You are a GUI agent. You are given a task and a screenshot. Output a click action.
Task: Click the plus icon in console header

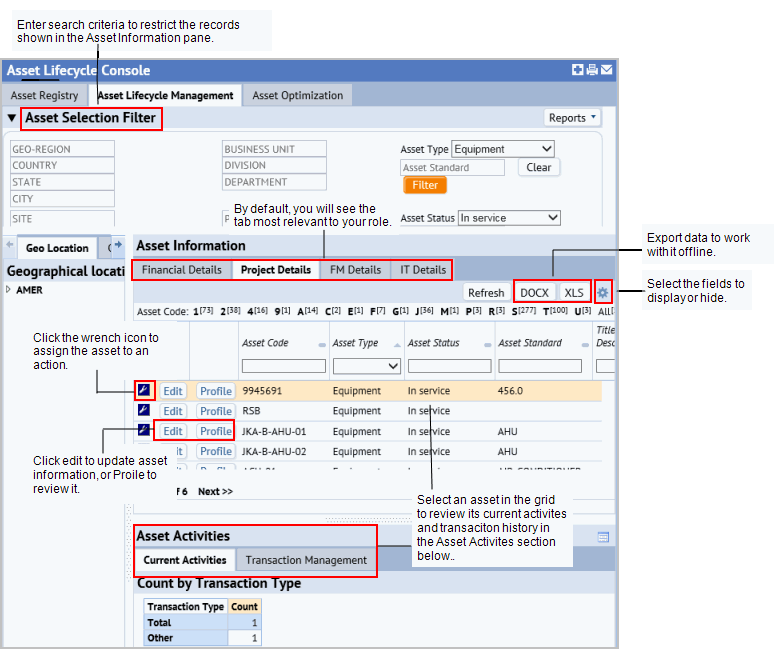point(578,70)
